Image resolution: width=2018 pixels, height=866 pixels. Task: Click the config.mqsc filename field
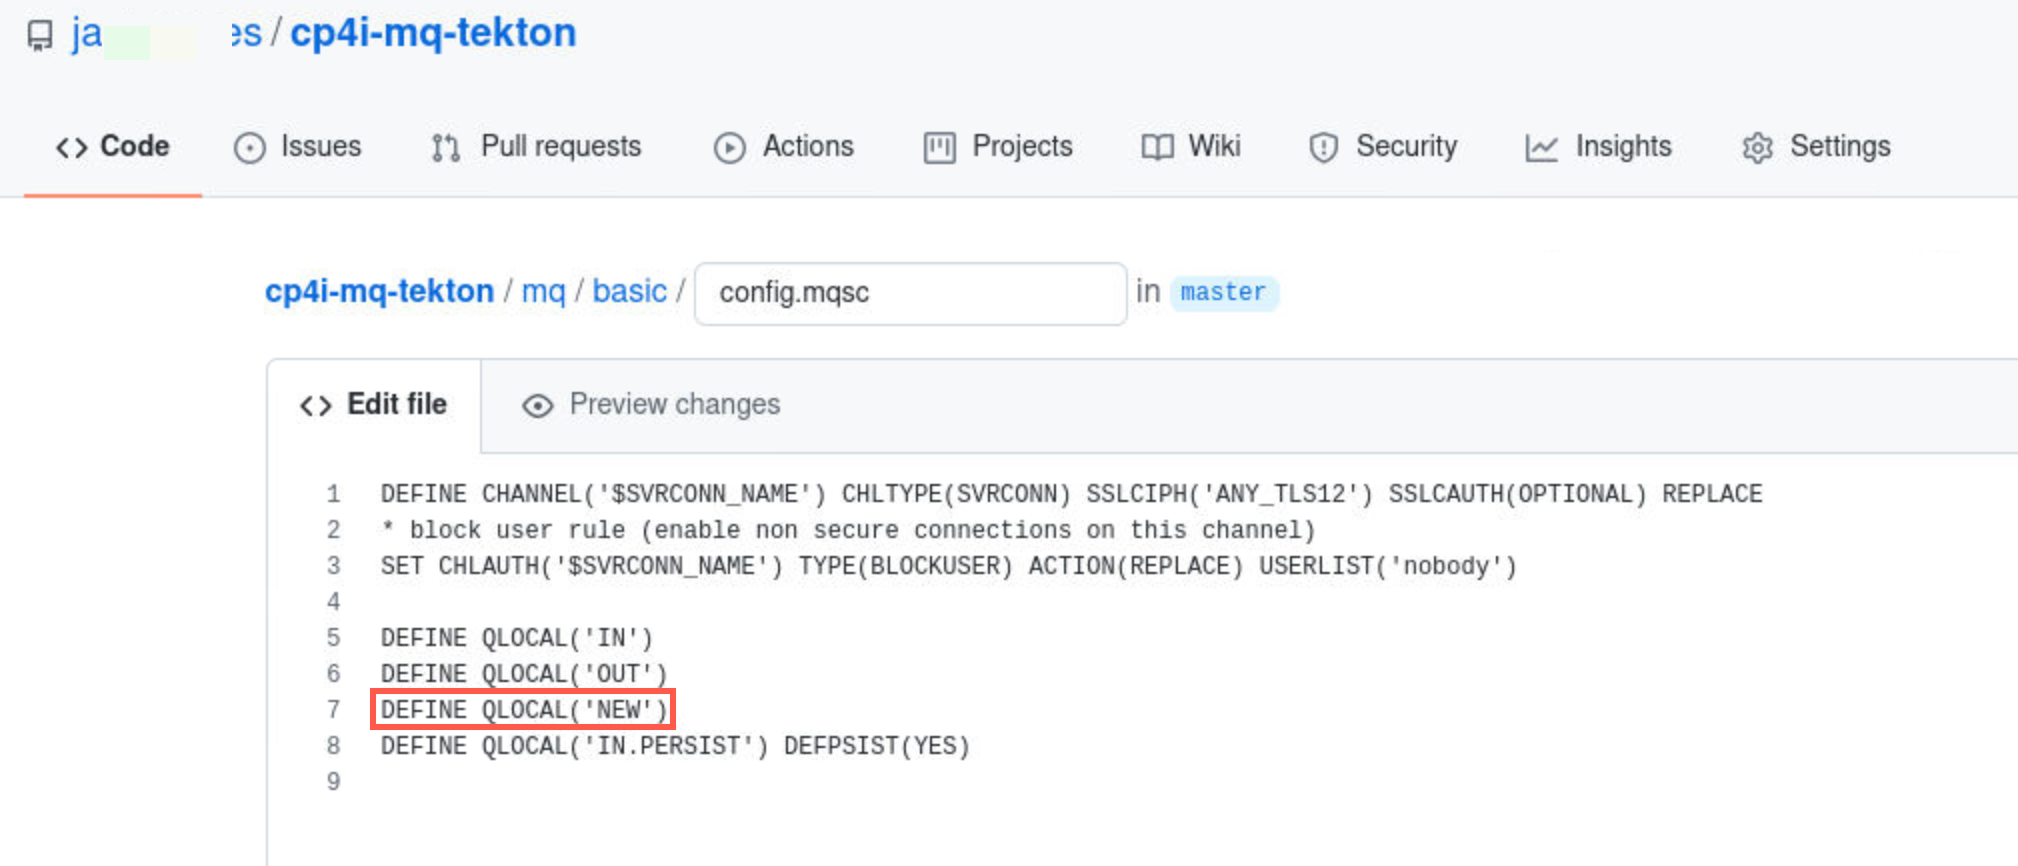(911, 293)
